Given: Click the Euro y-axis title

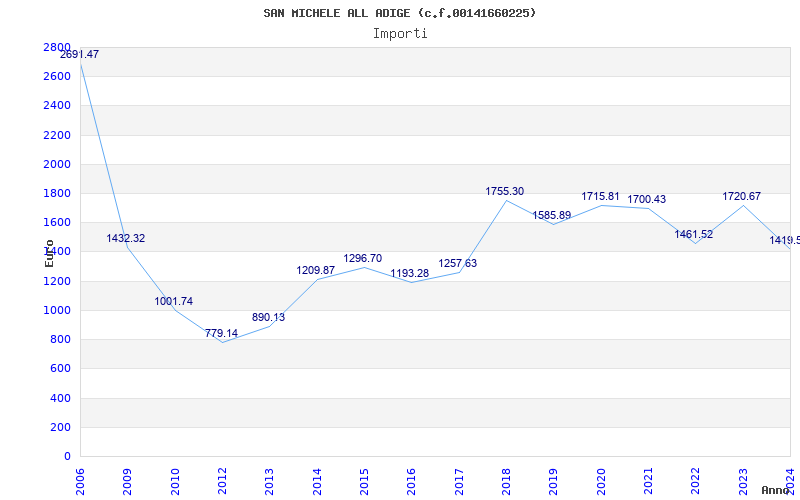Looking at the screenshot, I should pyautogui.click(x=49, y=253).
